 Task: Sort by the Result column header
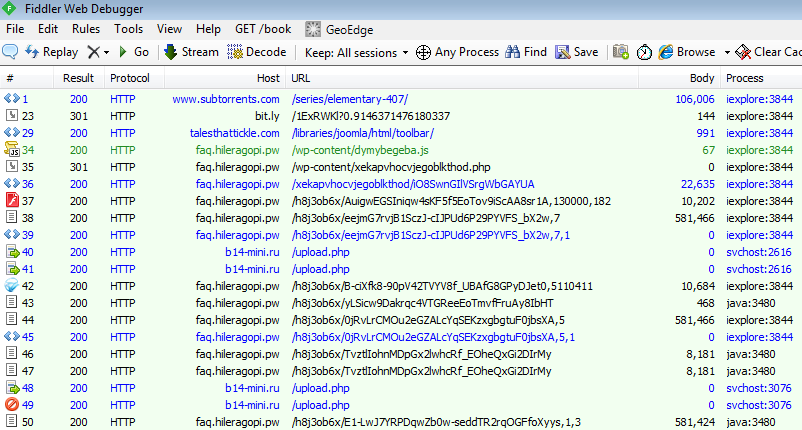click(x=79, y=78)
